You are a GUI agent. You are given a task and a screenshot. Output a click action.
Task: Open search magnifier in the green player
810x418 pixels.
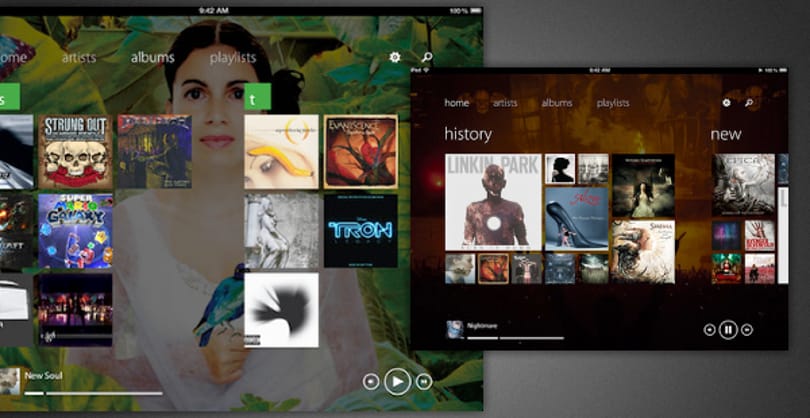click(427, 57)
